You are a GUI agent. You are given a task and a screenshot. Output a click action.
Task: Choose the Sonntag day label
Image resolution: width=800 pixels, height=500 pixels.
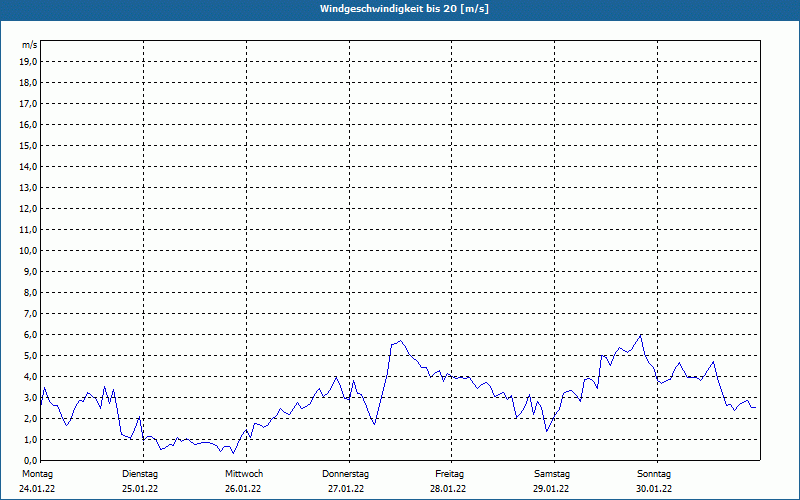(654, 474)
